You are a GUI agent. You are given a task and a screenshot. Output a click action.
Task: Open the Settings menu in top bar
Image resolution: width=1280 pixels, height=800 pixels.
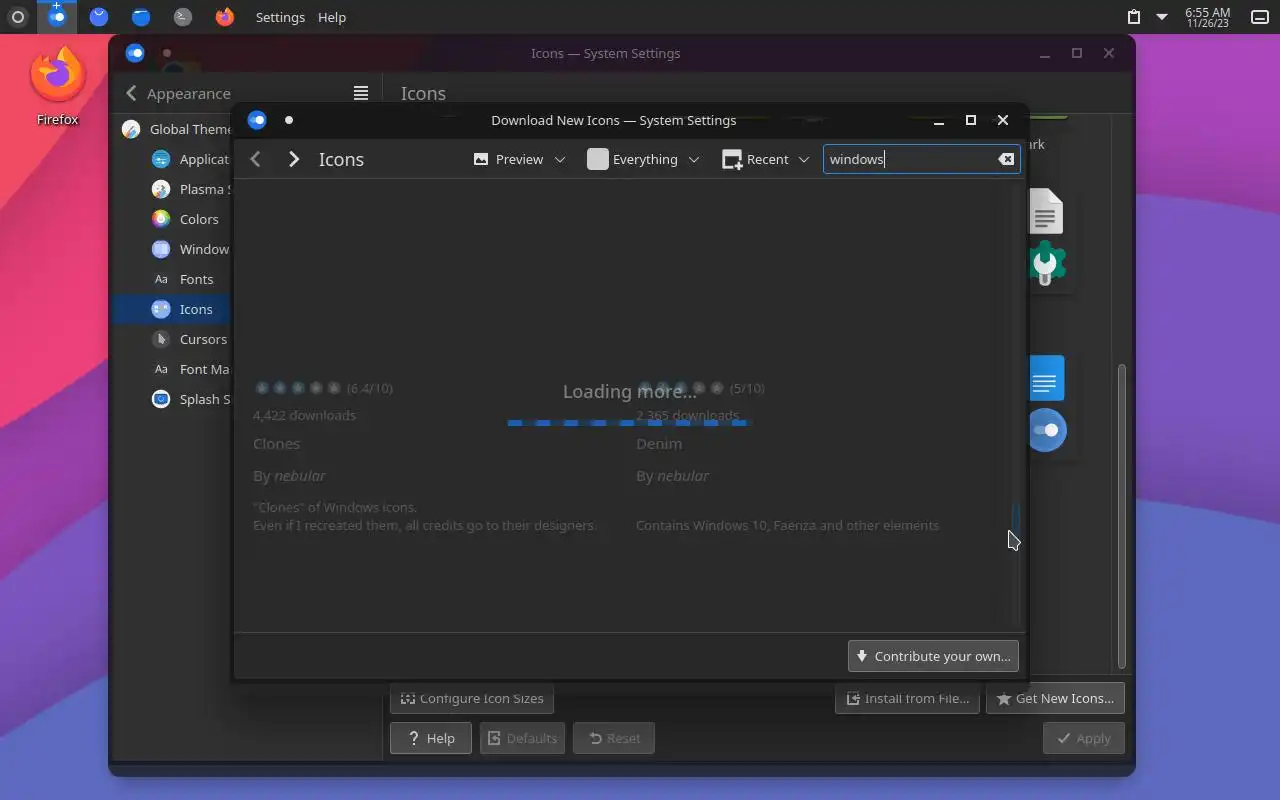coord(280,17)
